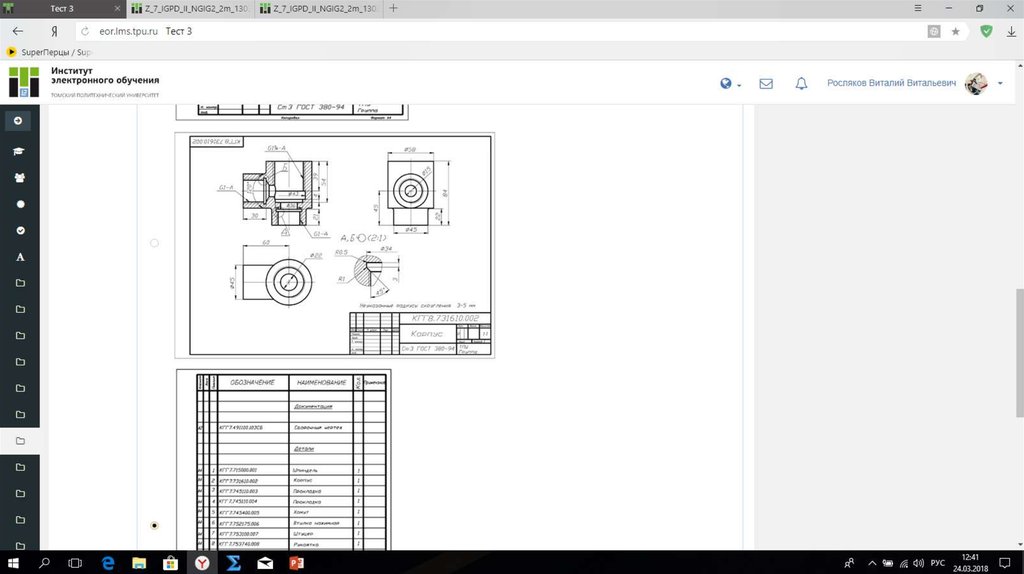Viewport: 1024px width, 574px height.
Task: Open Microsoft Edge from the taskbar
Action: [x=108, y=563]
